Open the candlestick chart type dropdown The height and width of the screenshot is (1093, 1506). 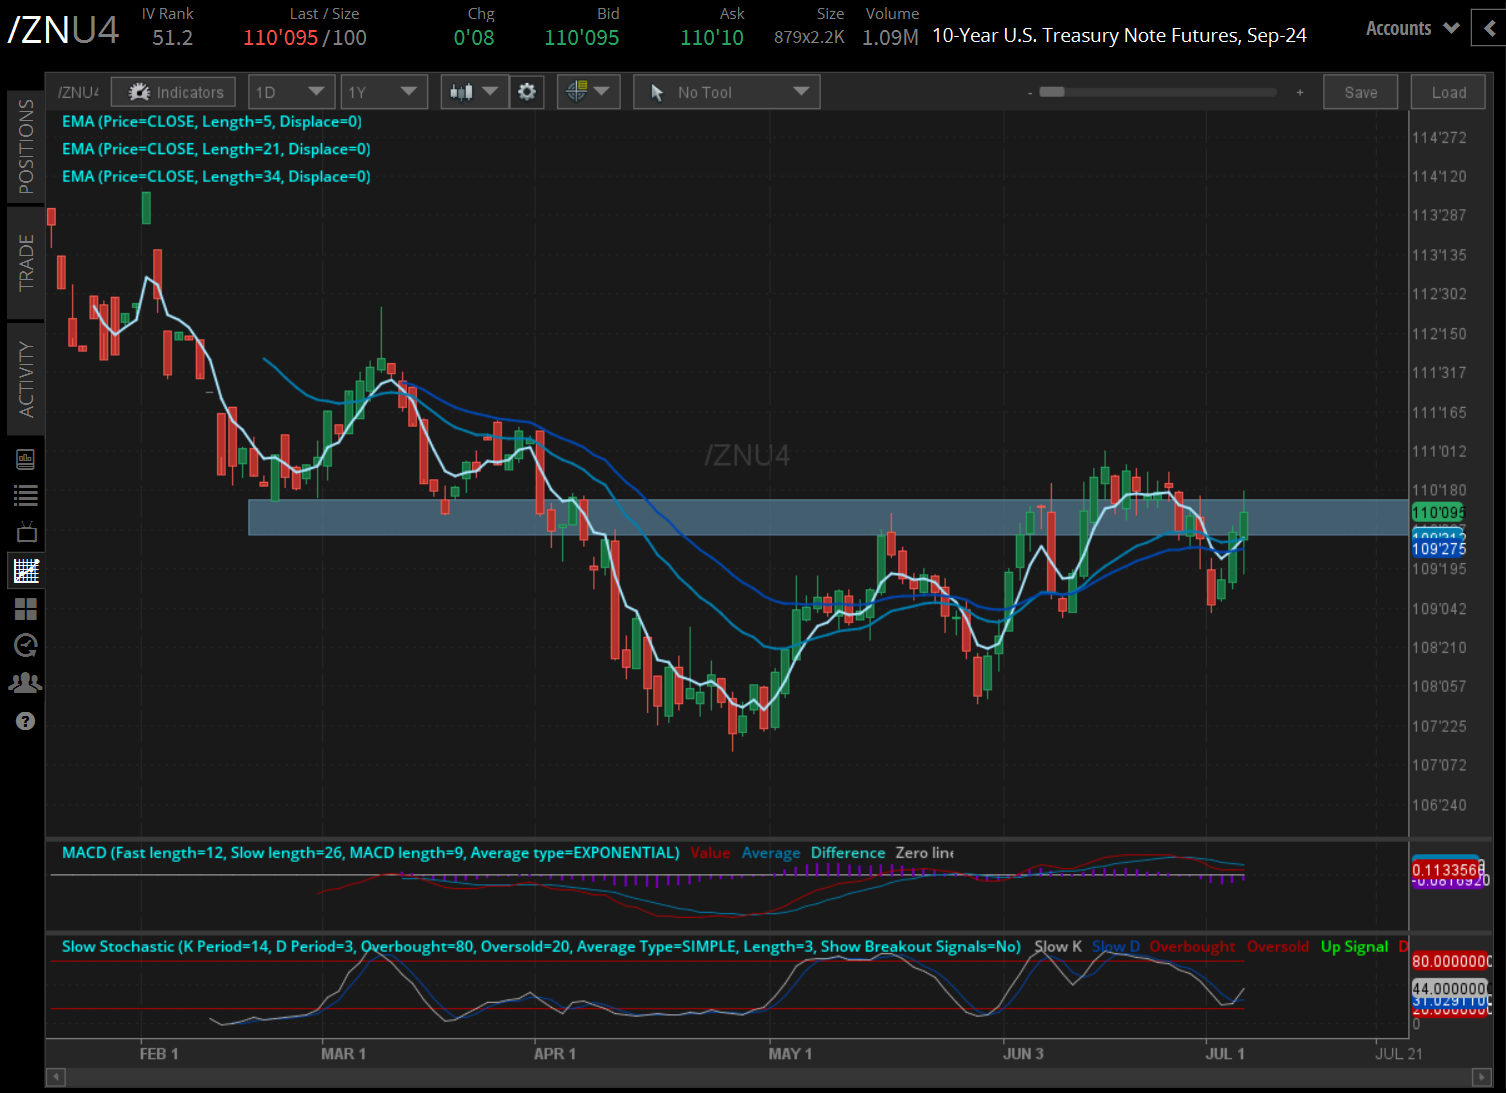click(474, 92)
